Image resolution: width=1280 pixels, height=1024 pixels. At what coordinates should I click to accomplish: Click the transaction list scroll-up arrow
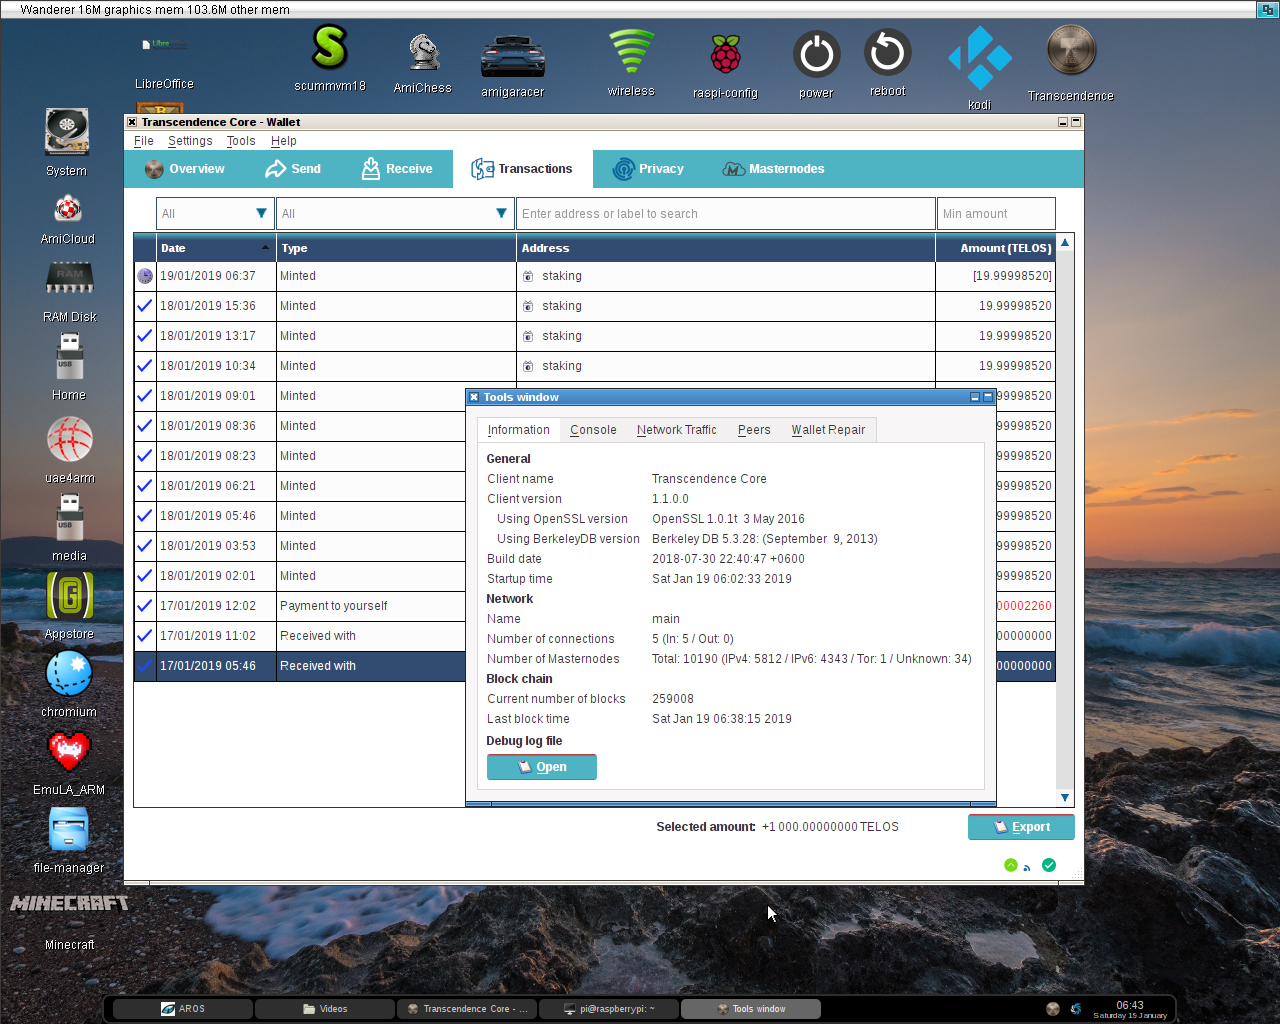coord(1065,243)
